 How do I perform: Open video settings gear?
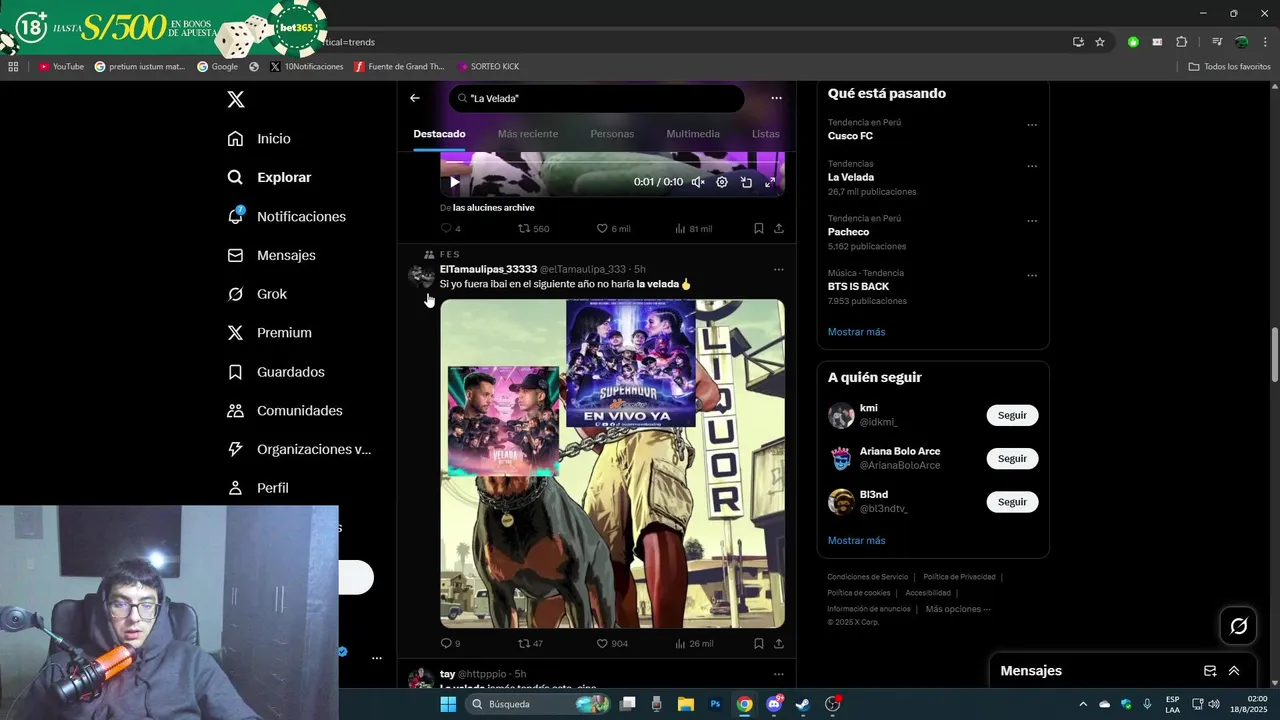(x=722, y=182)
